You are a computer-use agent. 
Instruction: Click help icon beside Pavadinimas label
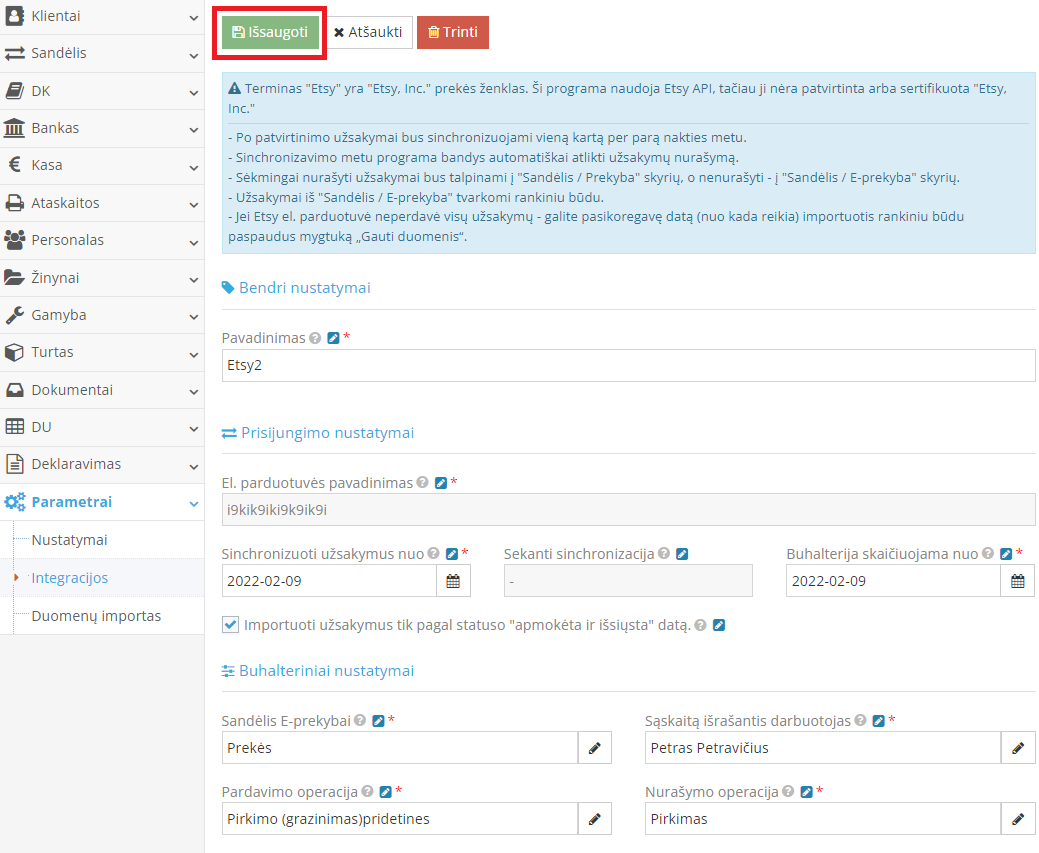click(315, 337)
